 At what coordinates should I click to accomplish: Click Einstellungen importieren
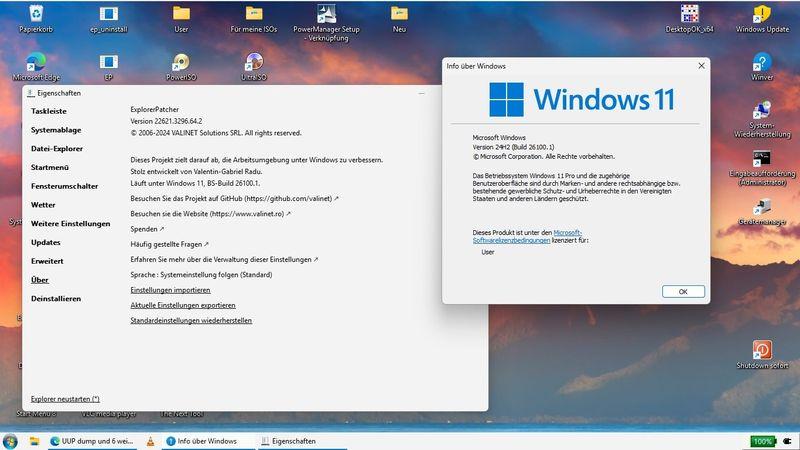tap(170, 290)
